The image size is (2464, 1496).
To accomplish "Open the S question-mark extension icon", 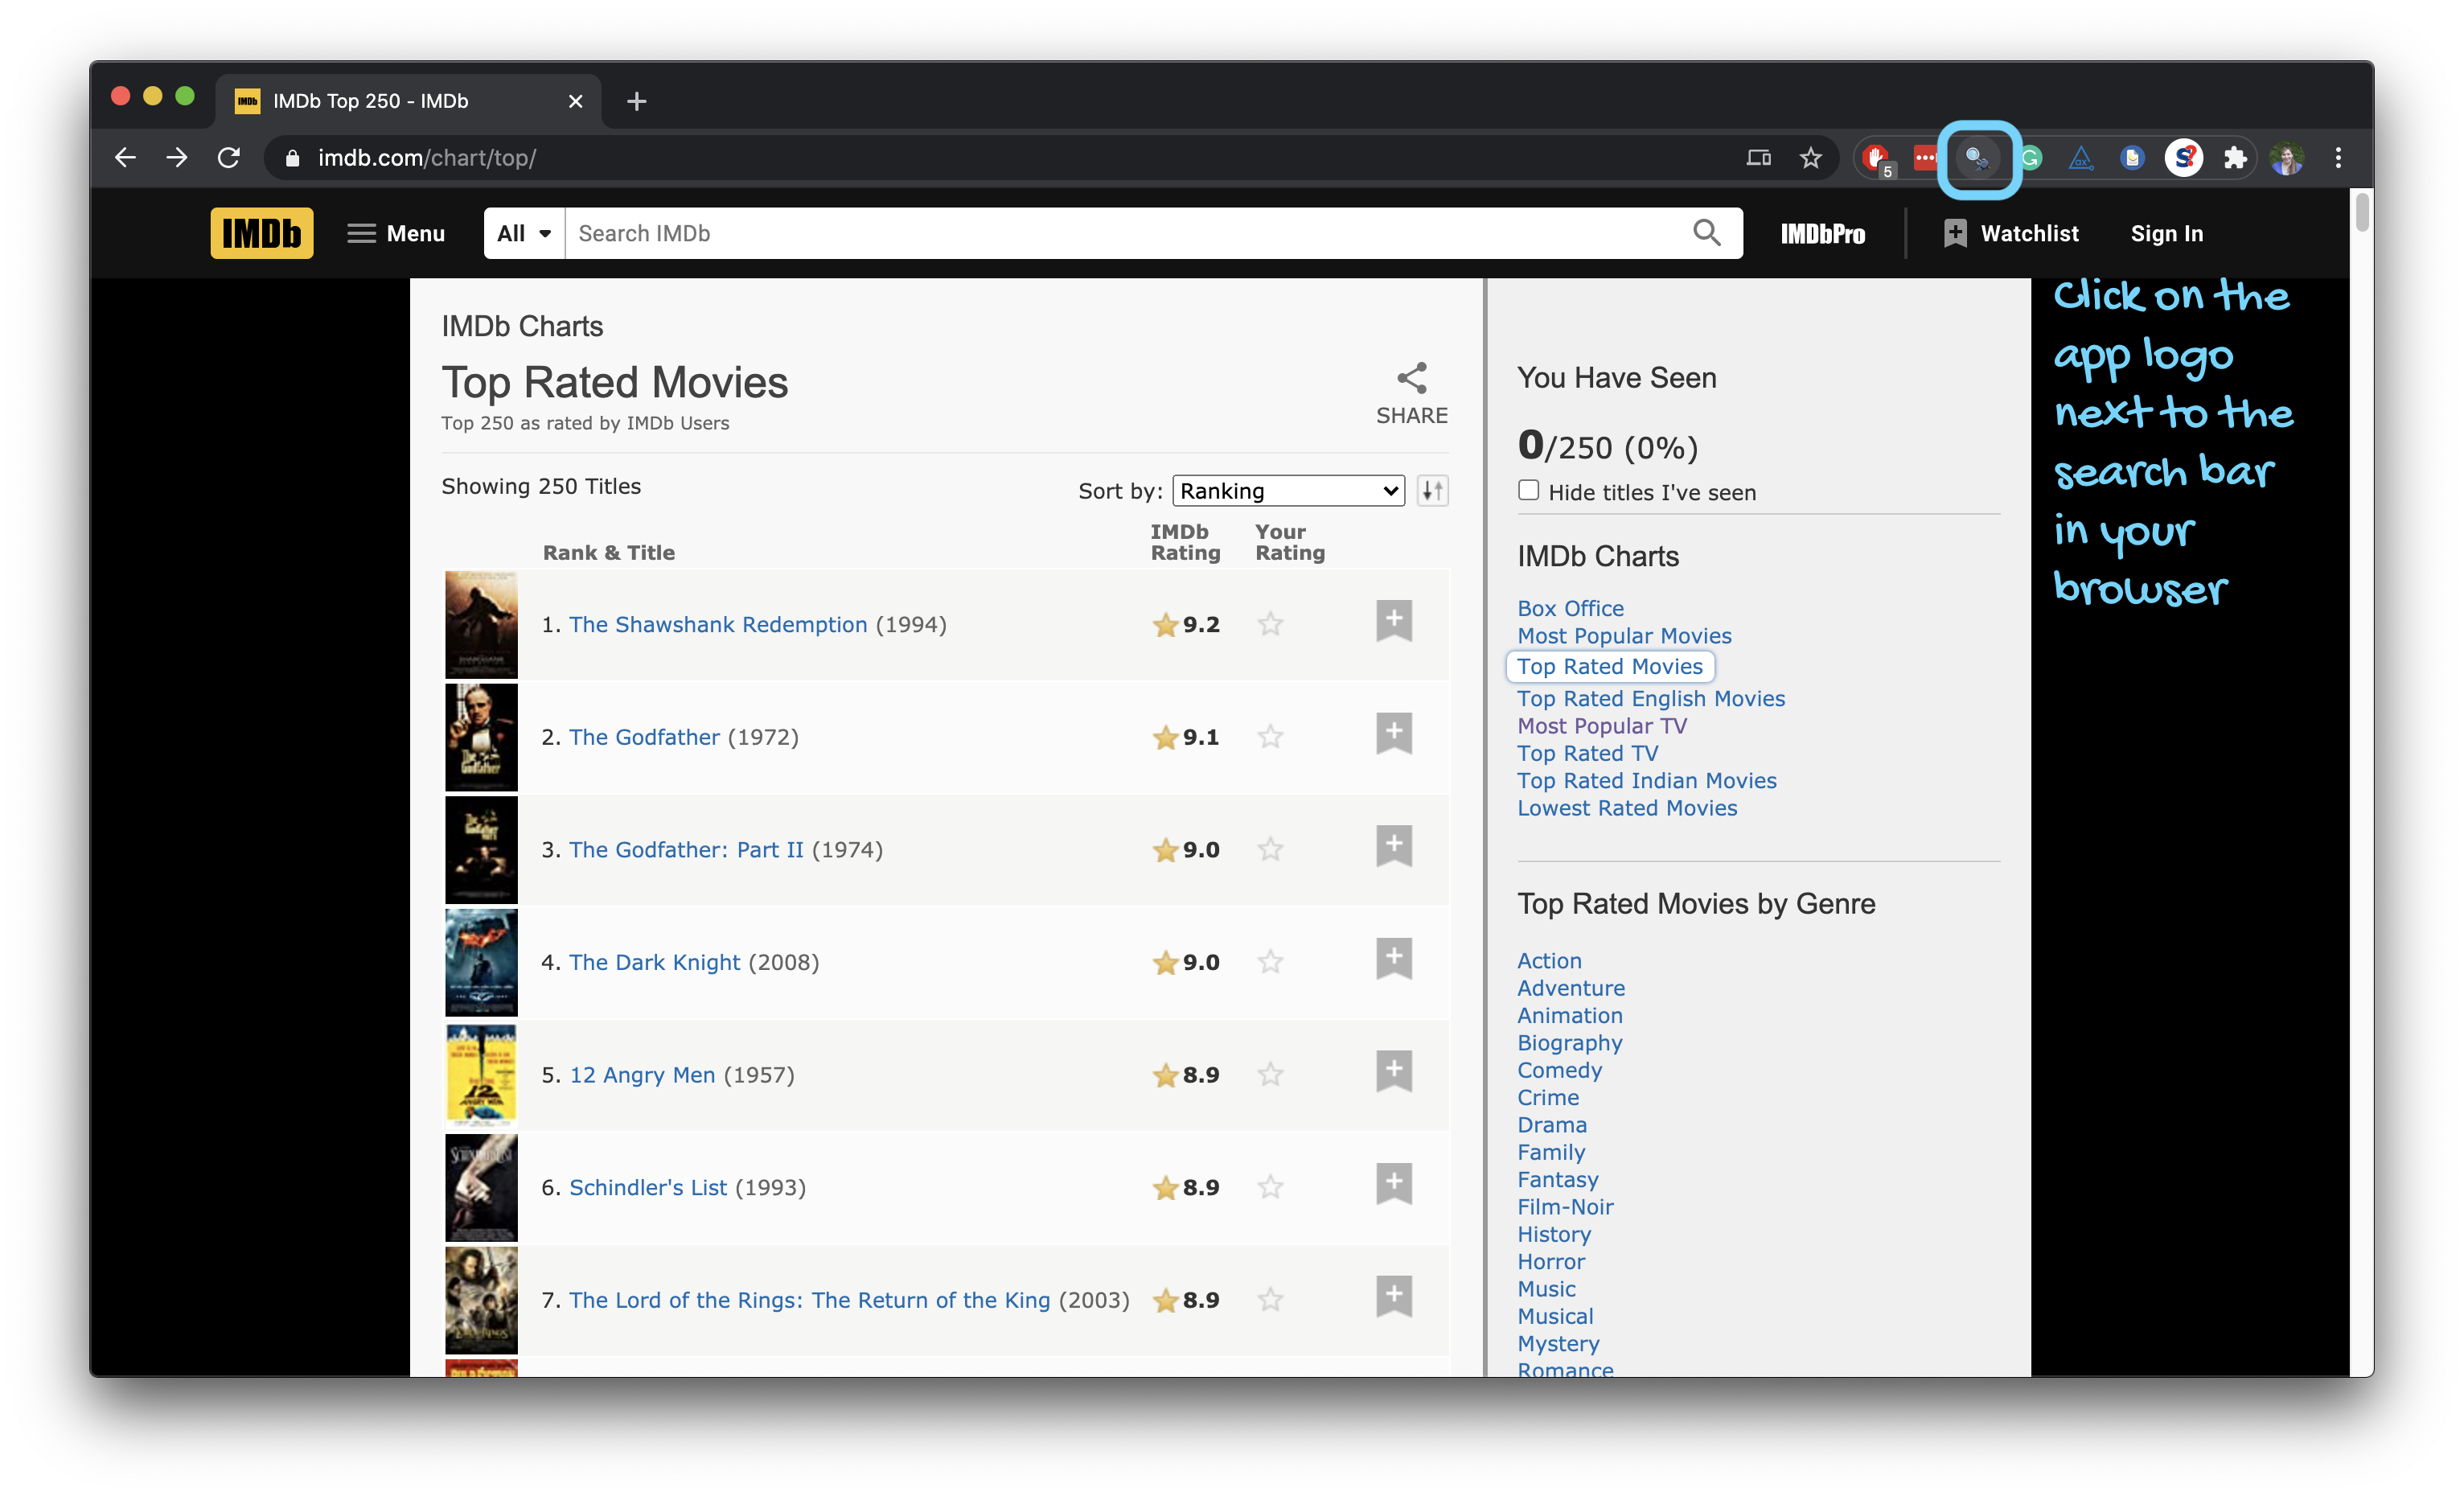I will click(2184, 158).
